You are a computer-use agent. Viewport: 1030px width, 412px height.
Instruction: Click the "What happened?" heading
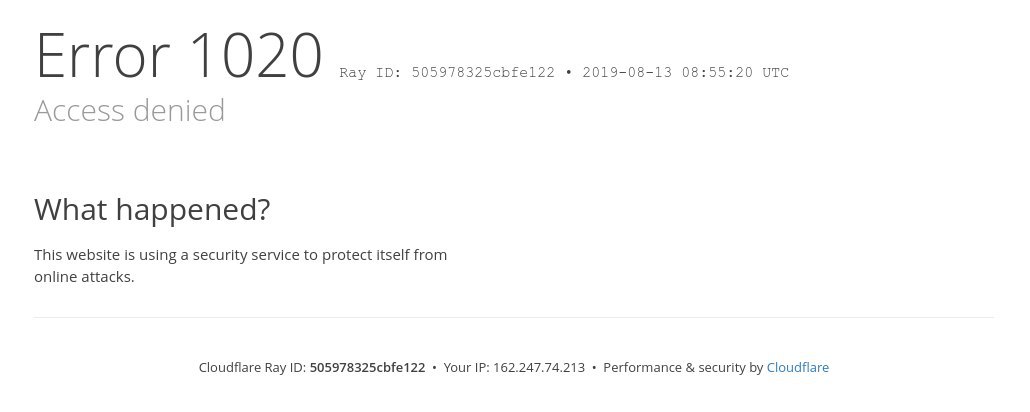pos(152,210)
